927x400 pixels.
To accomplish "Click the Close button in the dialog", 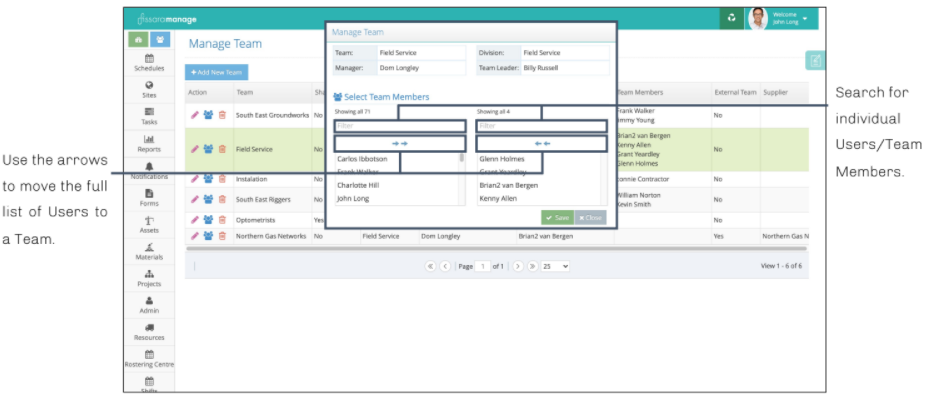I will [590, 217].
